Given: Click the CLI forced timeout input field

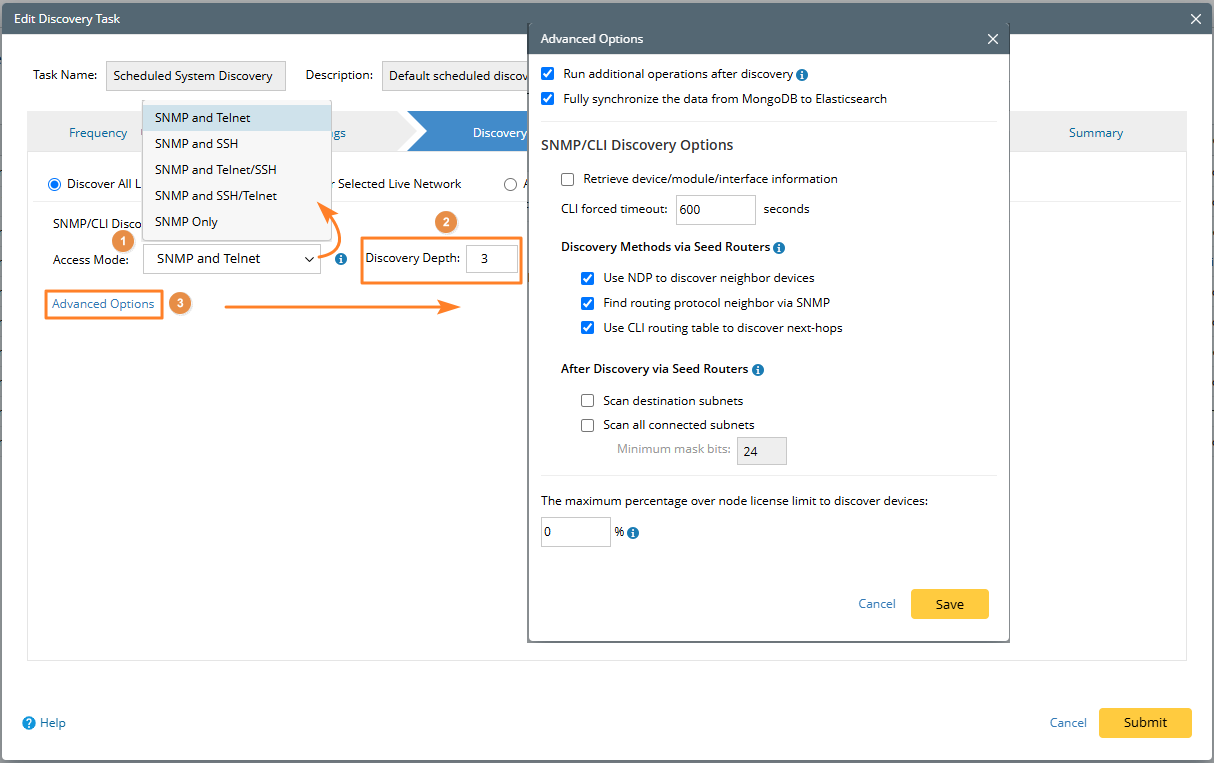Looking at the screenshot, I should [x=715, y=210].
